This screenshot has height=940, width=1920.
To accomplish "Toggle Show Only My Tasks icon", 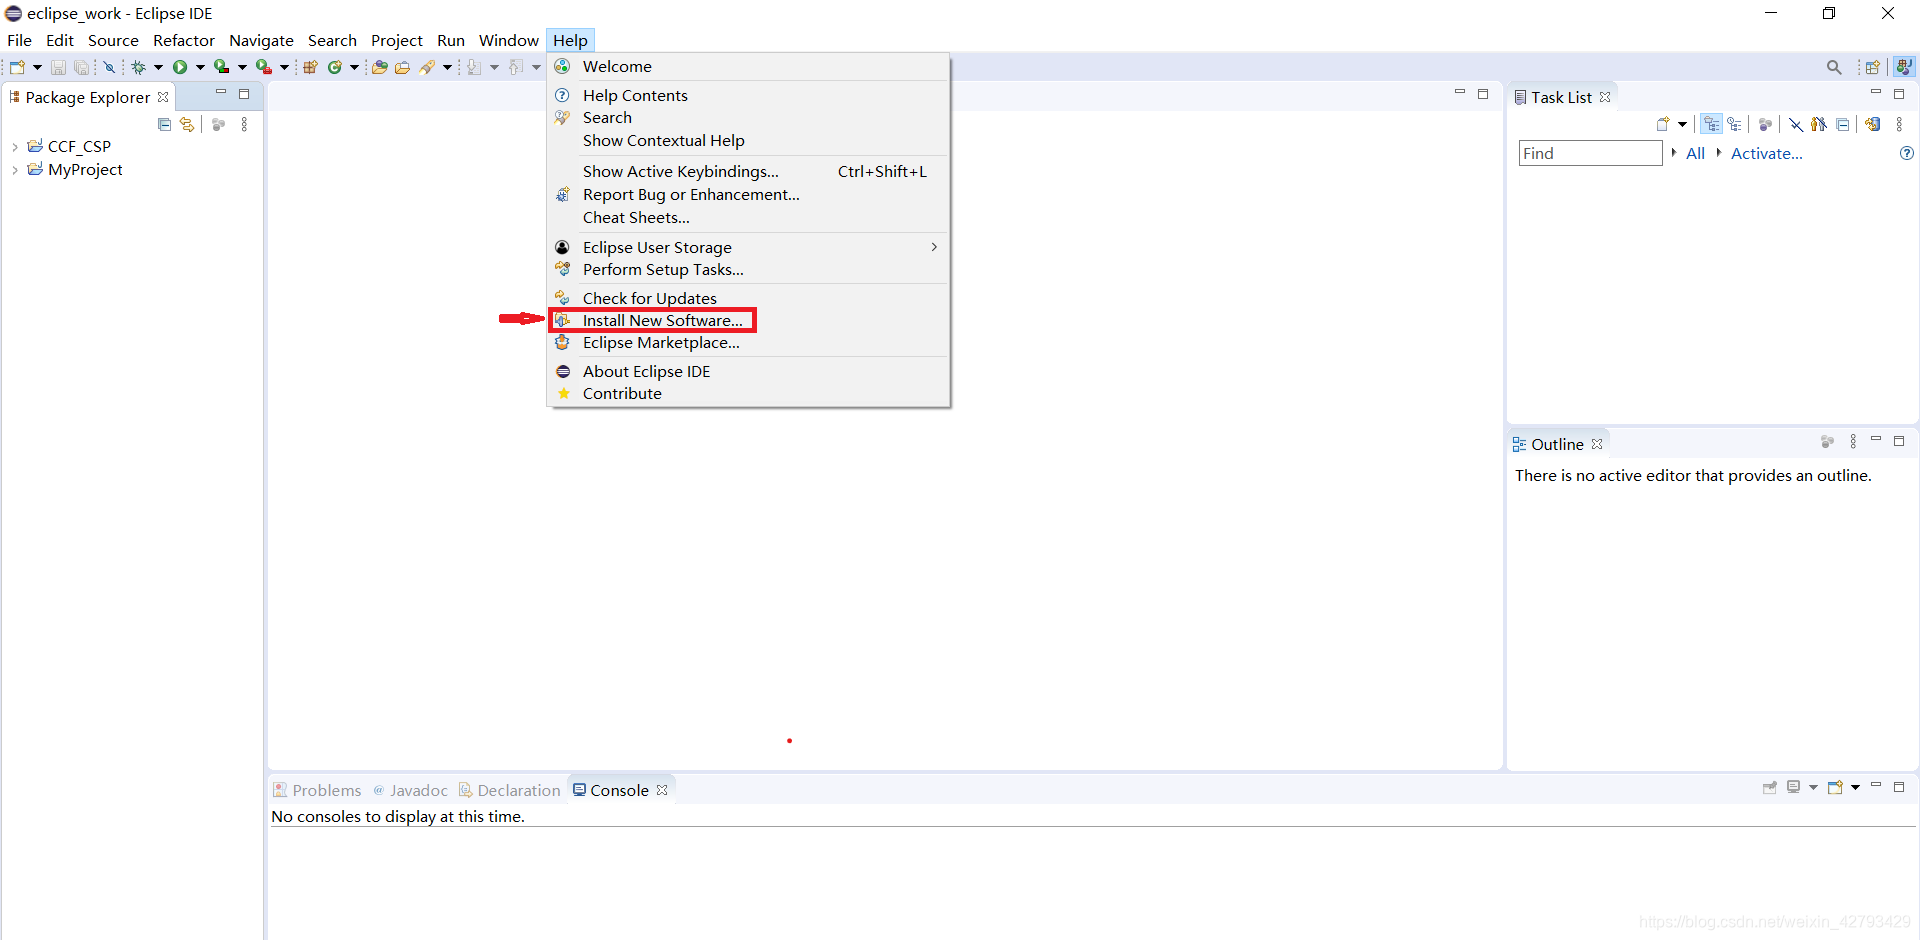I will [x=1819, y=125].
